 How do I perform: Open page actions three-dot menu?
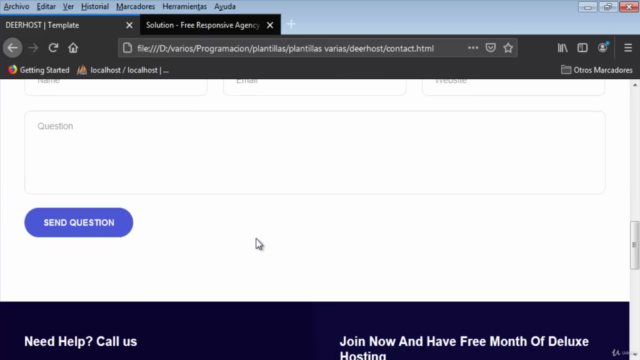point(473,48)
